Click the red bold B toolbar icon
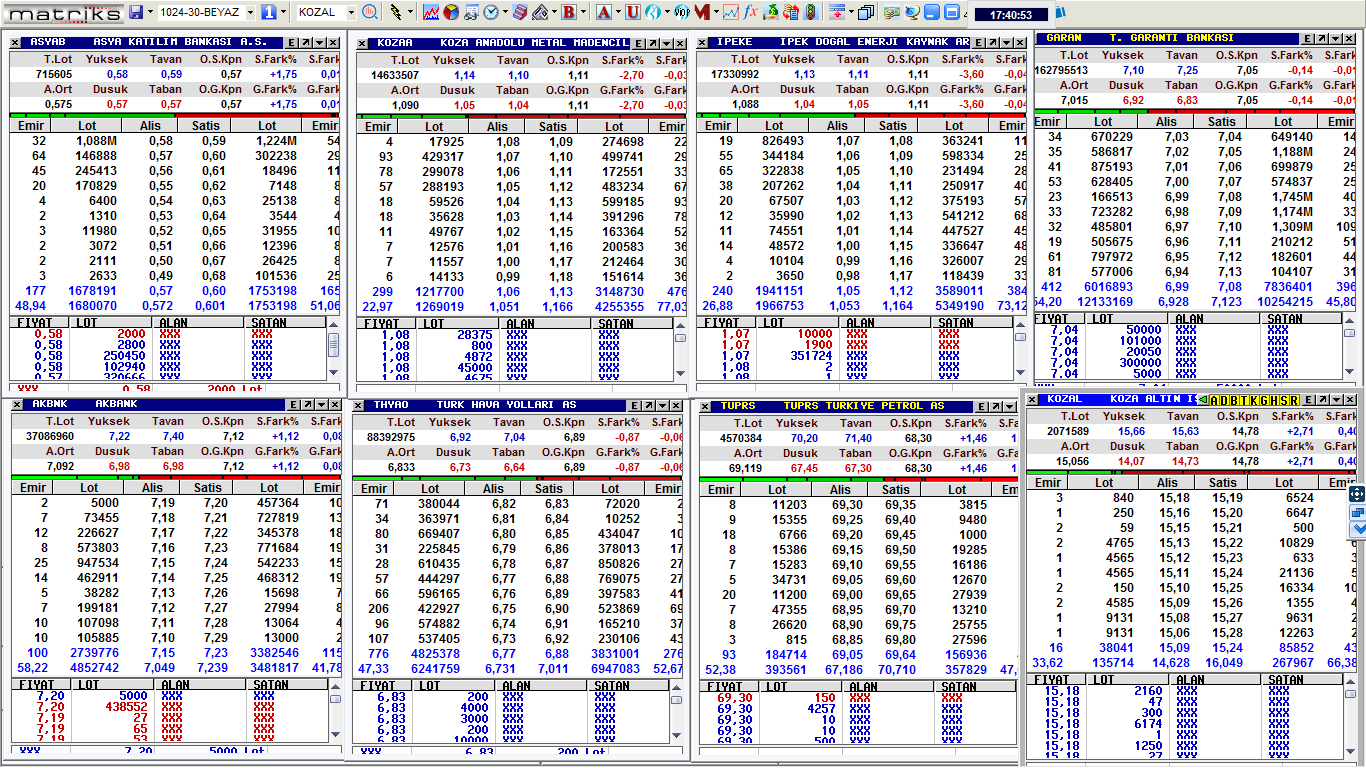The height and width of the screenshot is (768, 1366). (569, 13)
